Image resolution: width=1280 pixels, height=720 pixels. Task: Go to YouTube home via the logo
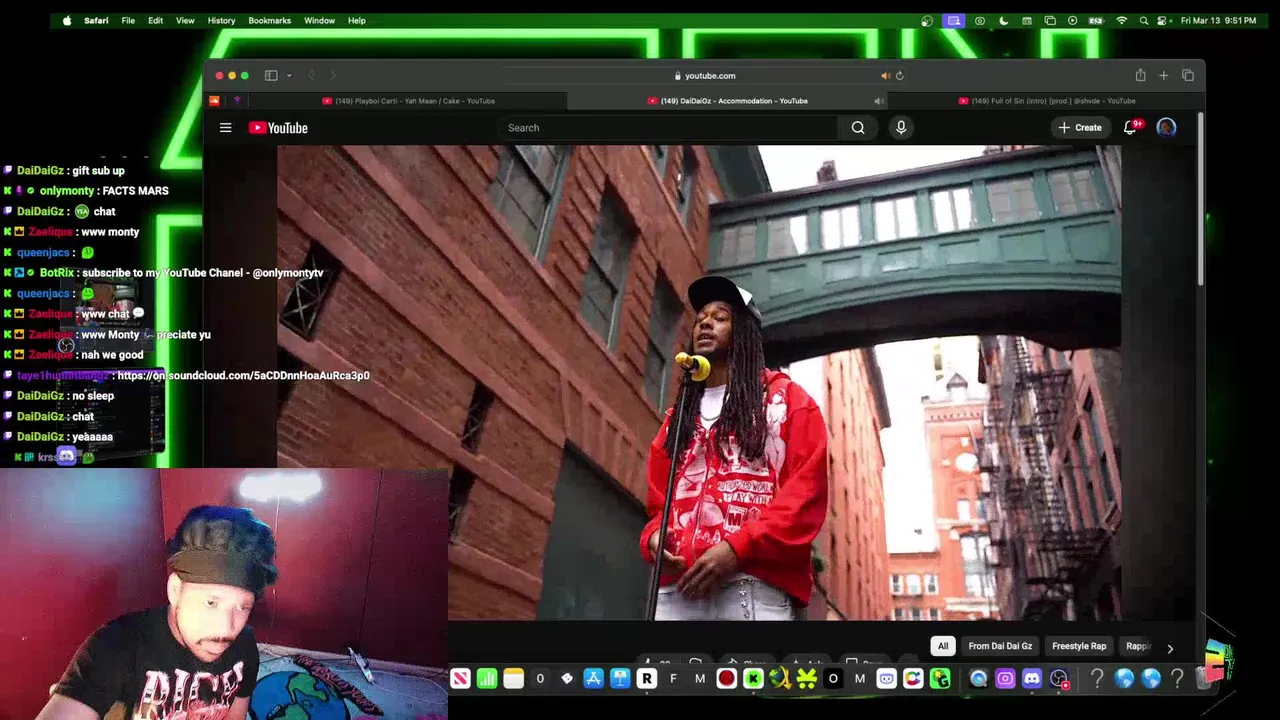coord(278,128)
